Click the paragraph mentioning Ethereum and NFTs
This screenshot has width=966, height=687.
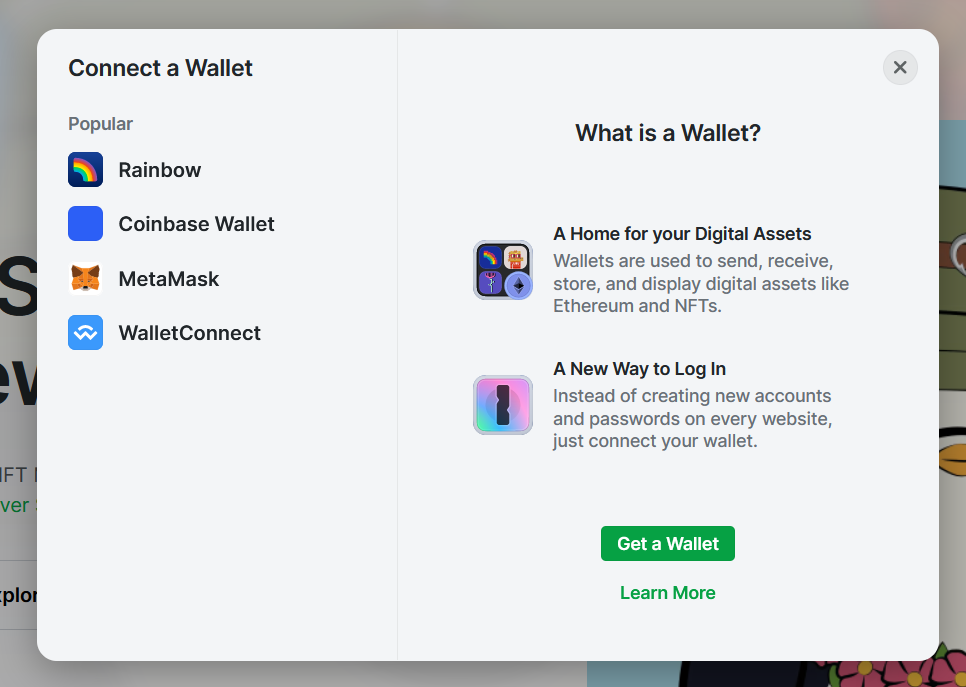pos(701,283)
